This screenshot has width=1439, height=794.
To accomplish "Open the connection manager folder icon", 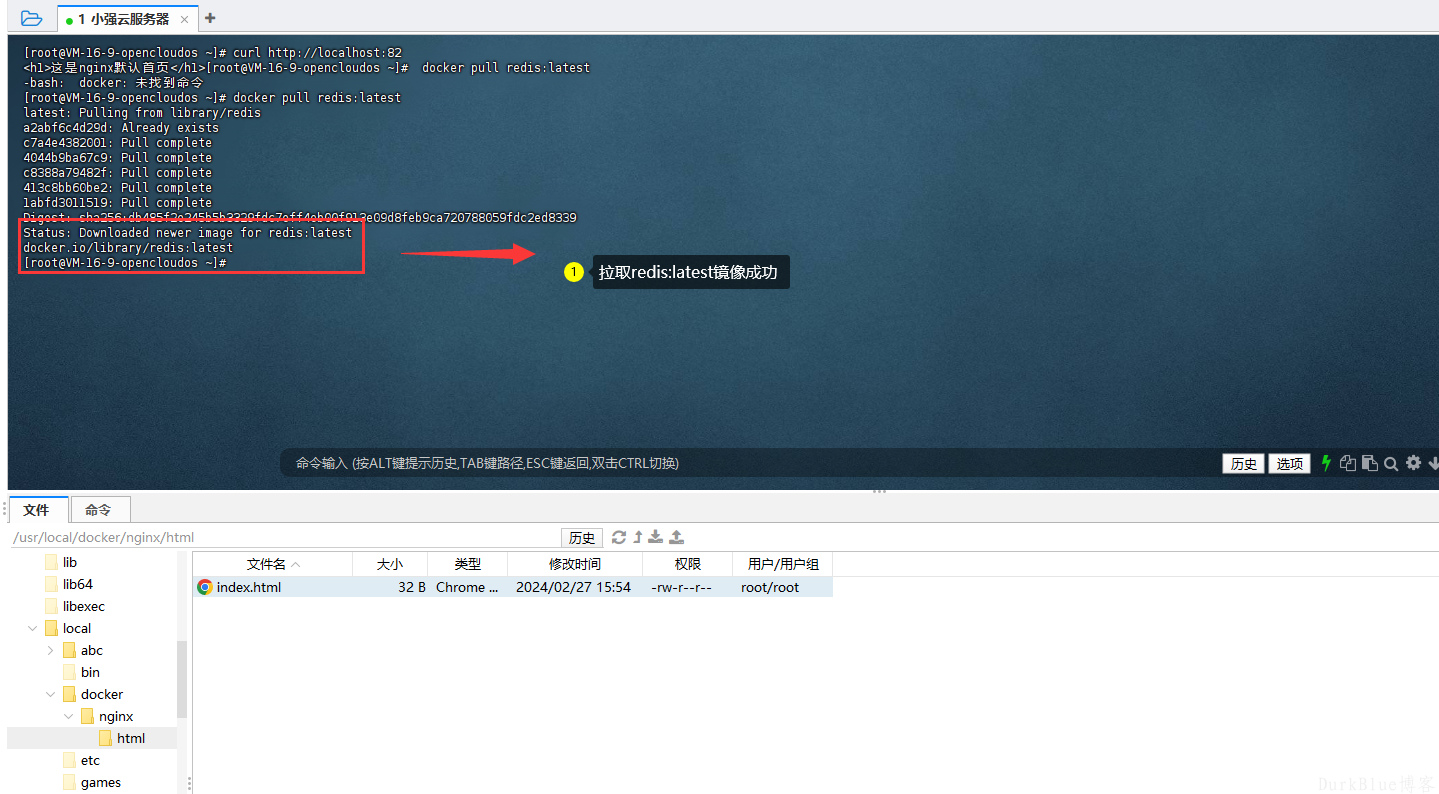I will coord(32,18).
